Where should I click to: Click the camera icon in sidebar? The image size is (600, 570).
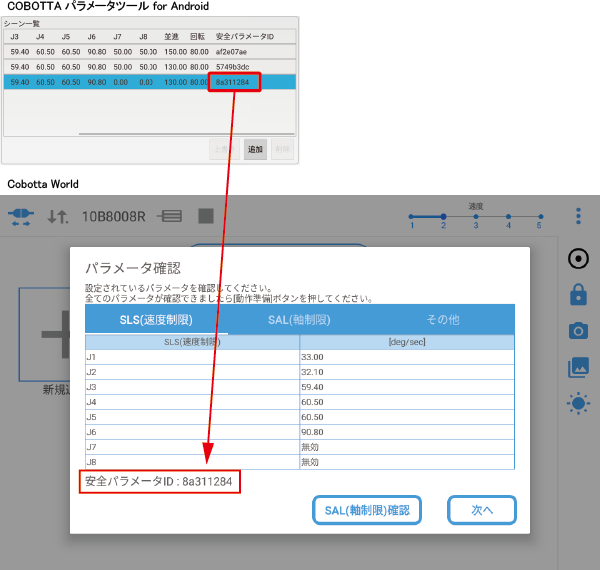point(578,331)
